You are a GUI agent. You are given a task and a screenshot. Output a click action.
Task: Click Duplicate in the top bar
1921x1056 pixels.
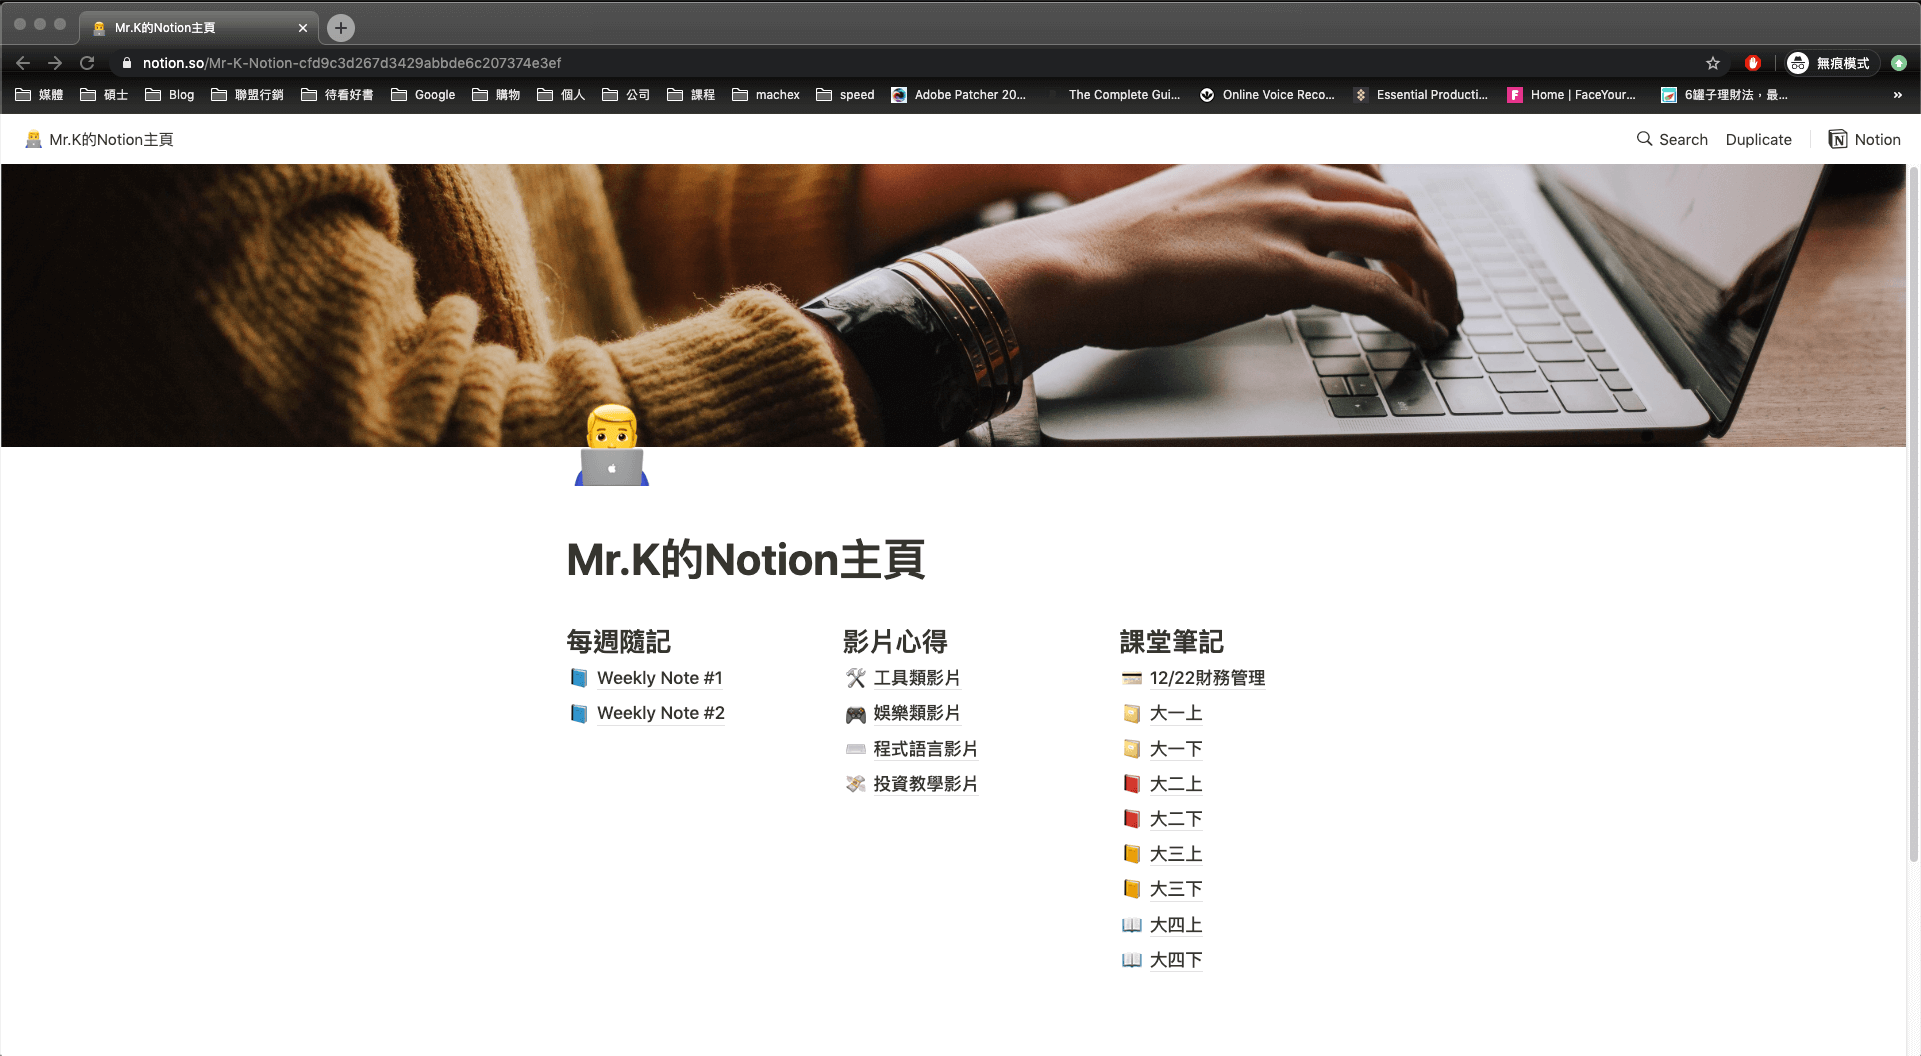click(1758, 139)
